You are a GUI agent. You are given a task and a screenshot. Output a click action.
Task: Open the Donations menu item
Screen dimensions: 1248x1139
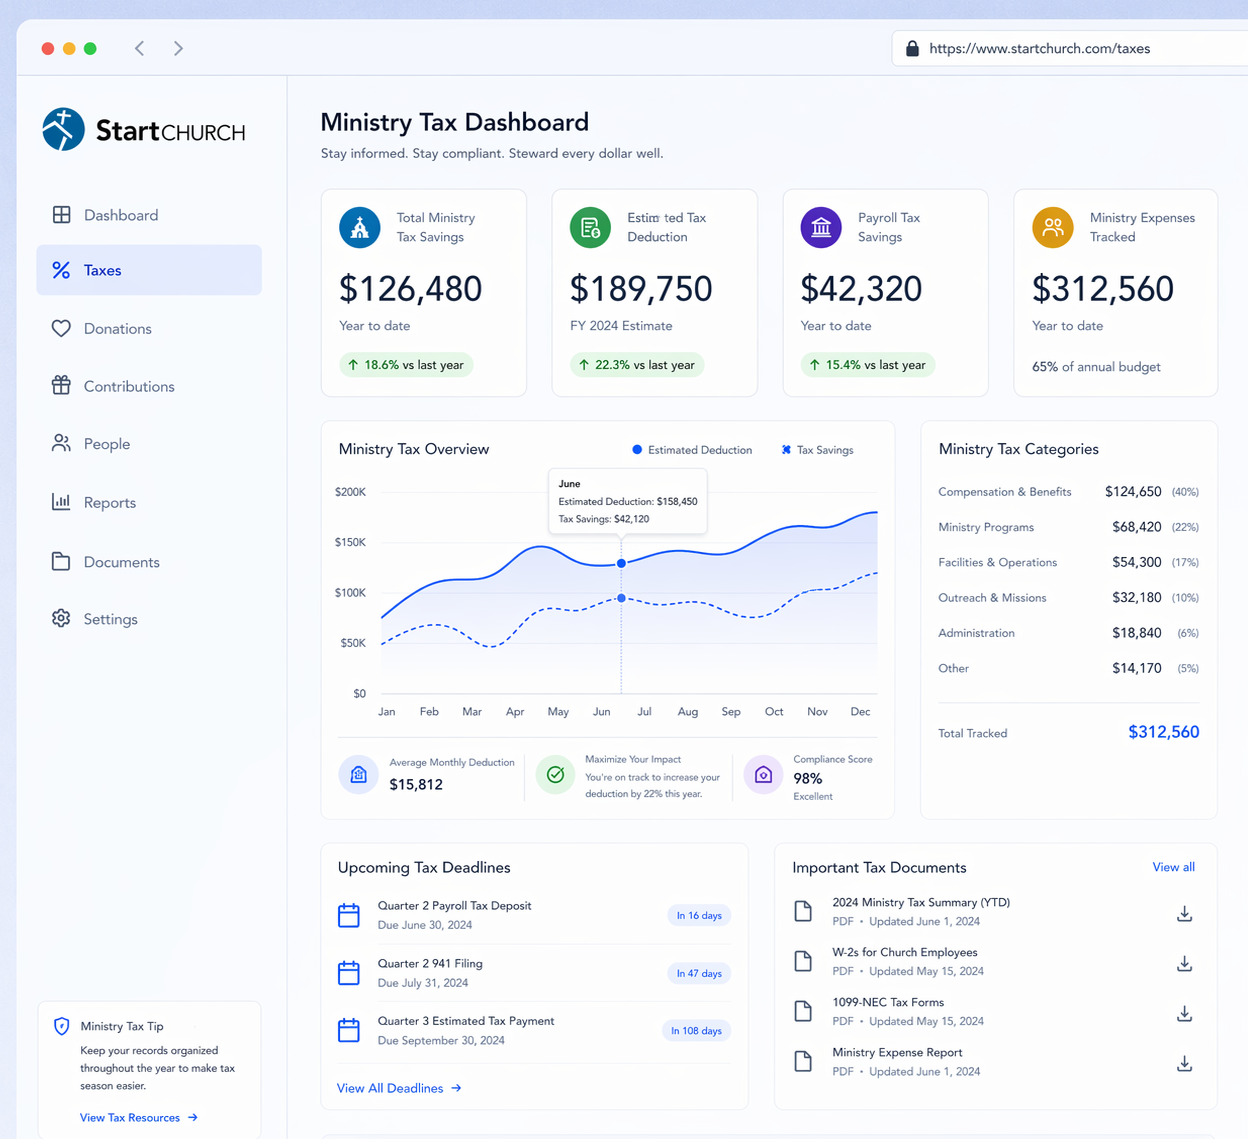coord(117,329)
